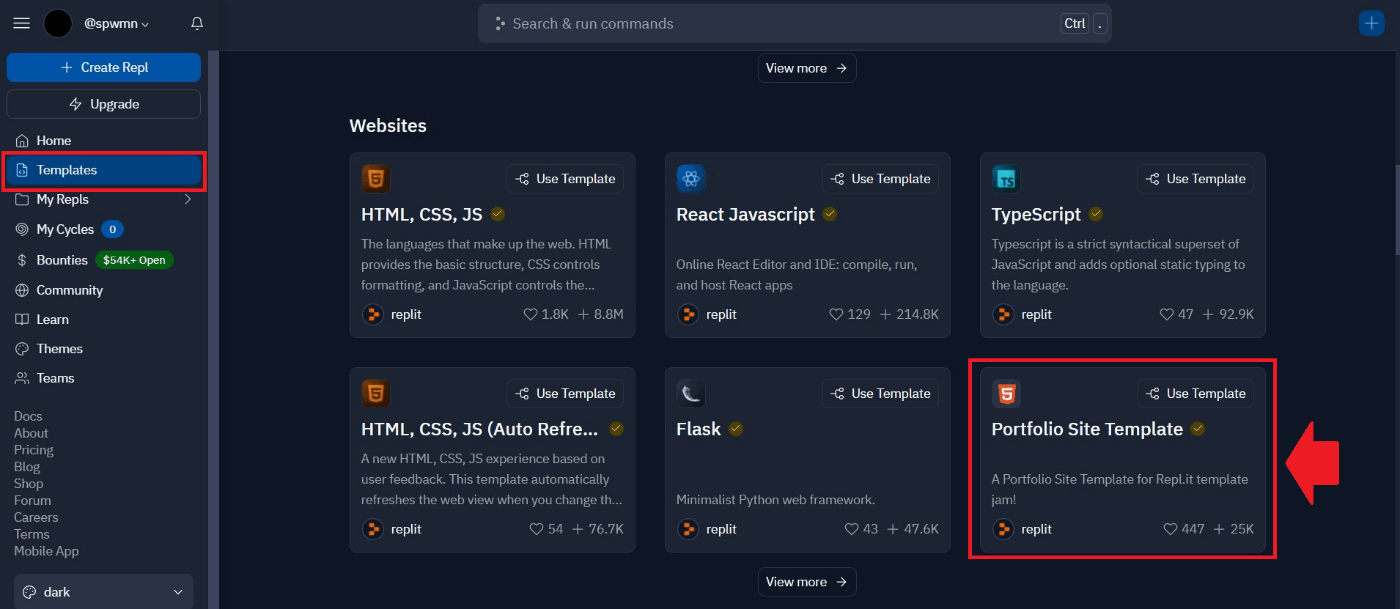
Task: Use Template for HTML, CSS, JS
Action: (x=565, y=179)
